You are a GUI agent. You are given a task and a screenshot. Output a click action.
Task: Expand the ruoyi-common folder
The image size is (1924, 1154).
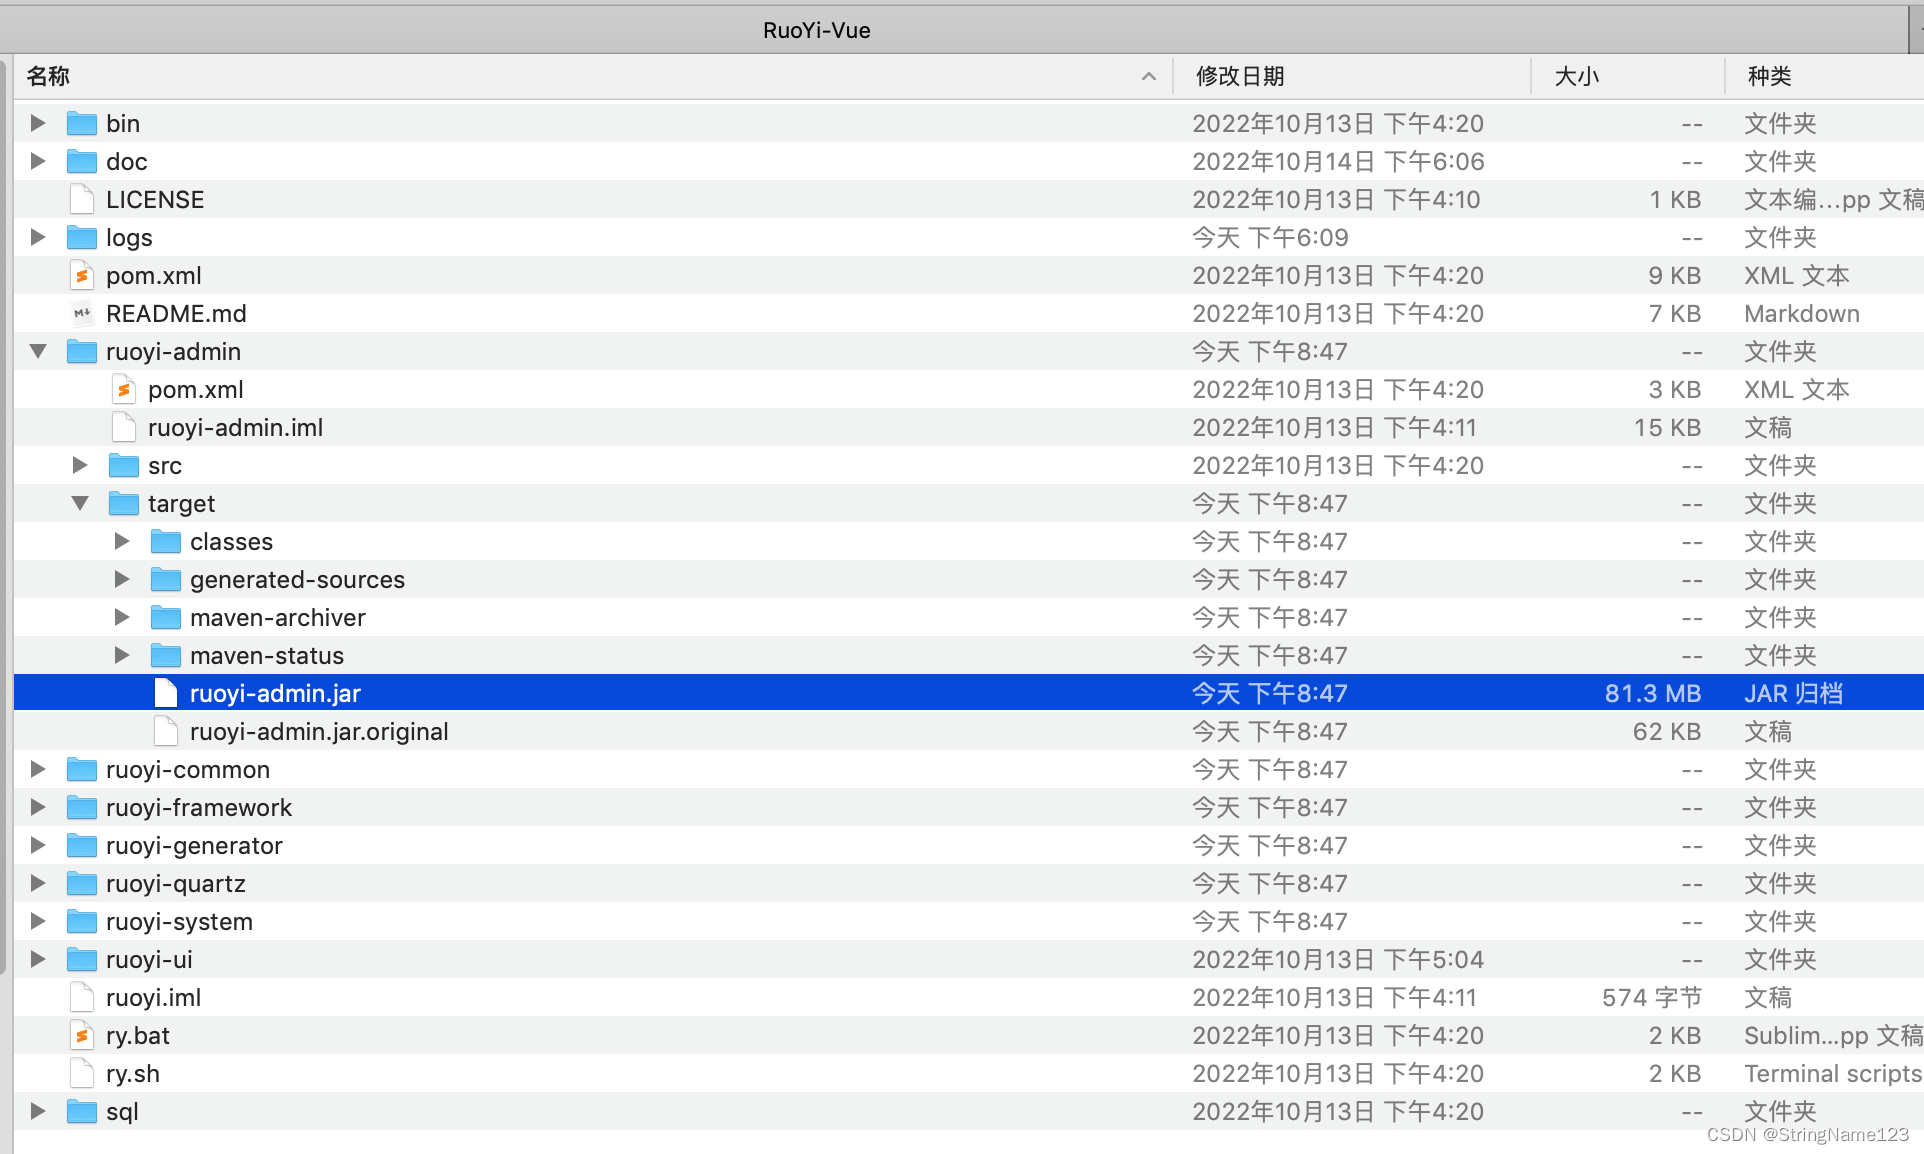coord(38,769)
